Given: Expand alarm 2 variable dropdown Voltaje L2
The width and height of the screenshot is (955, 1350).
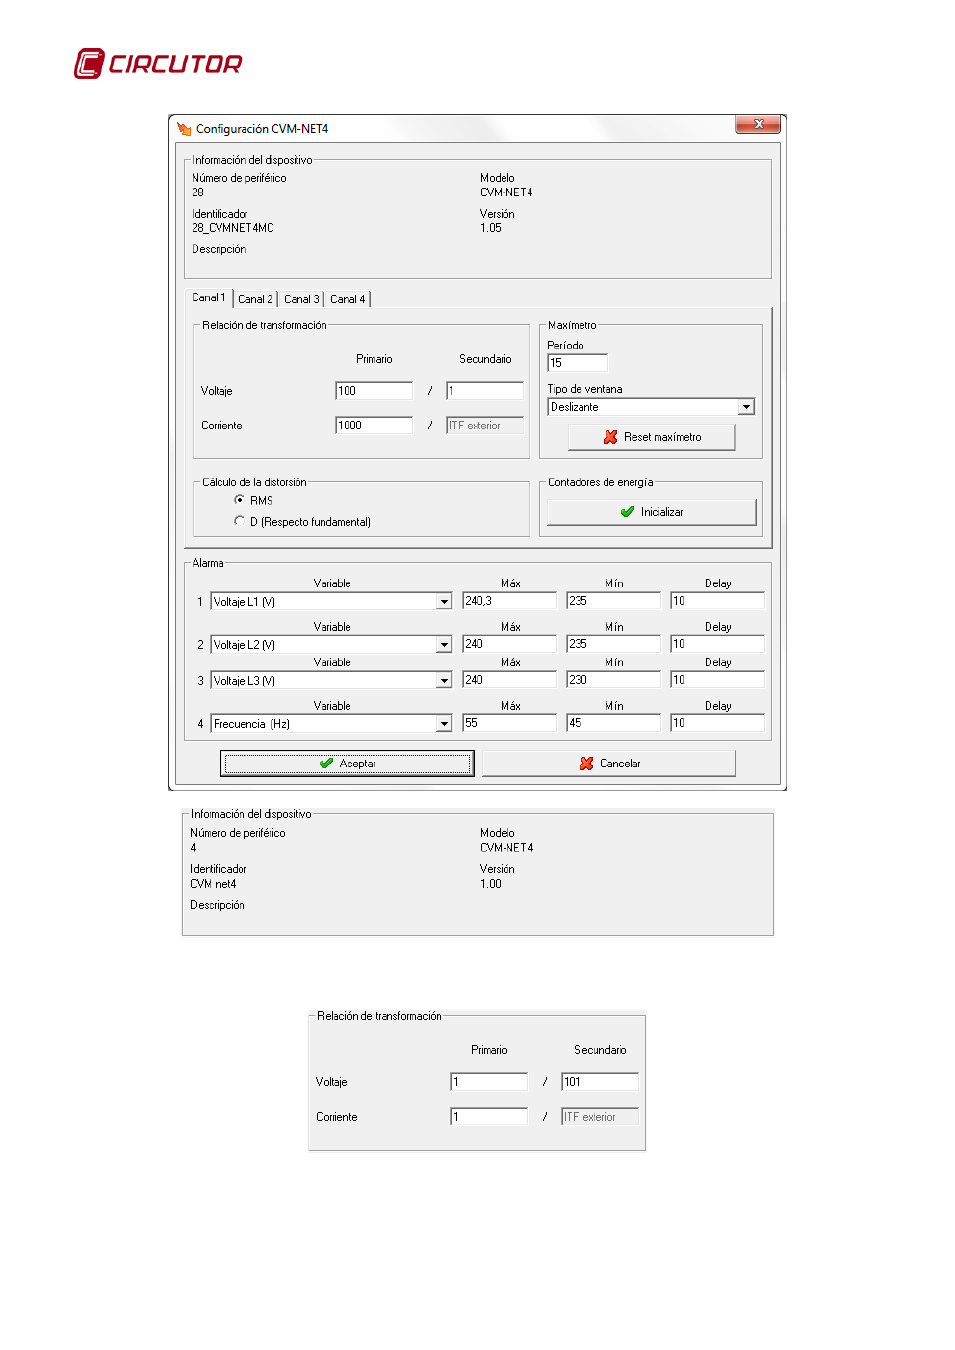Looking at the screenshot, I should click(x=444, y=645).
